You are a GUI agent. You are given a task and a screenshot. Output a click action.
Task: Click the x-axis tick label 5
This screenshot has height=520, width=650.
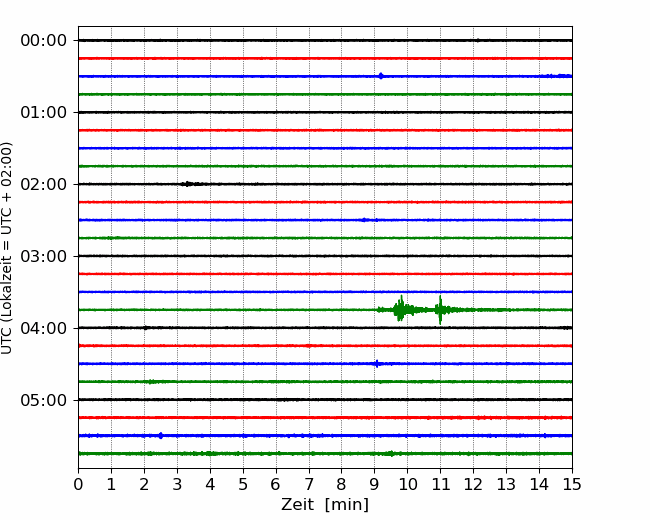[x=243, y=484]
